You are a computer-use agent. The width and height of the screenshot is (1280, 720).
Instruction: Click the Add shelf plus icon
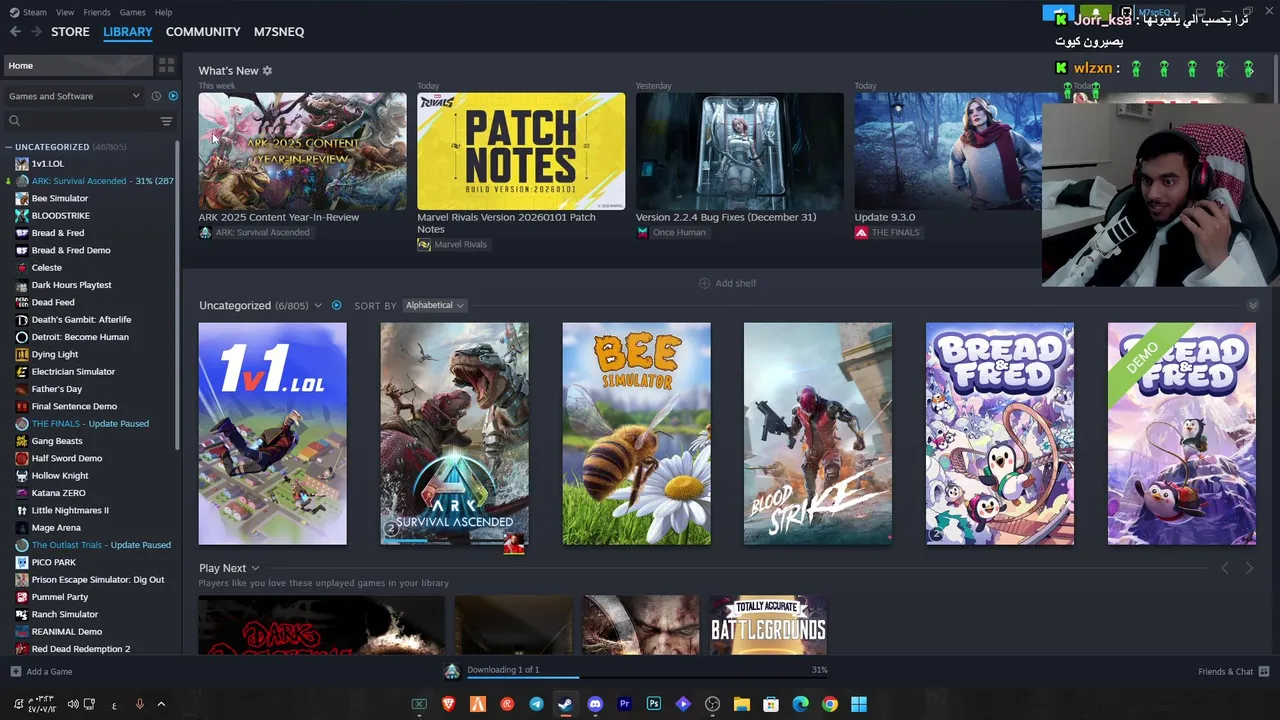coord(704,283)
